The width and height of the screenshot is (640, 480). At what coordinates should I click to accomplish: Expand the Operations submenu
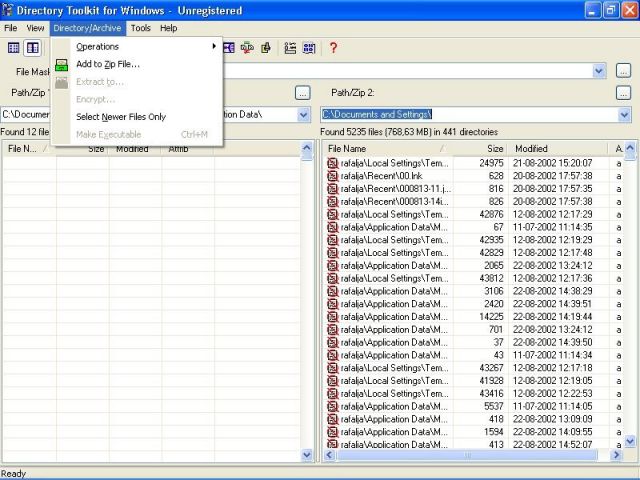(137, 47)
